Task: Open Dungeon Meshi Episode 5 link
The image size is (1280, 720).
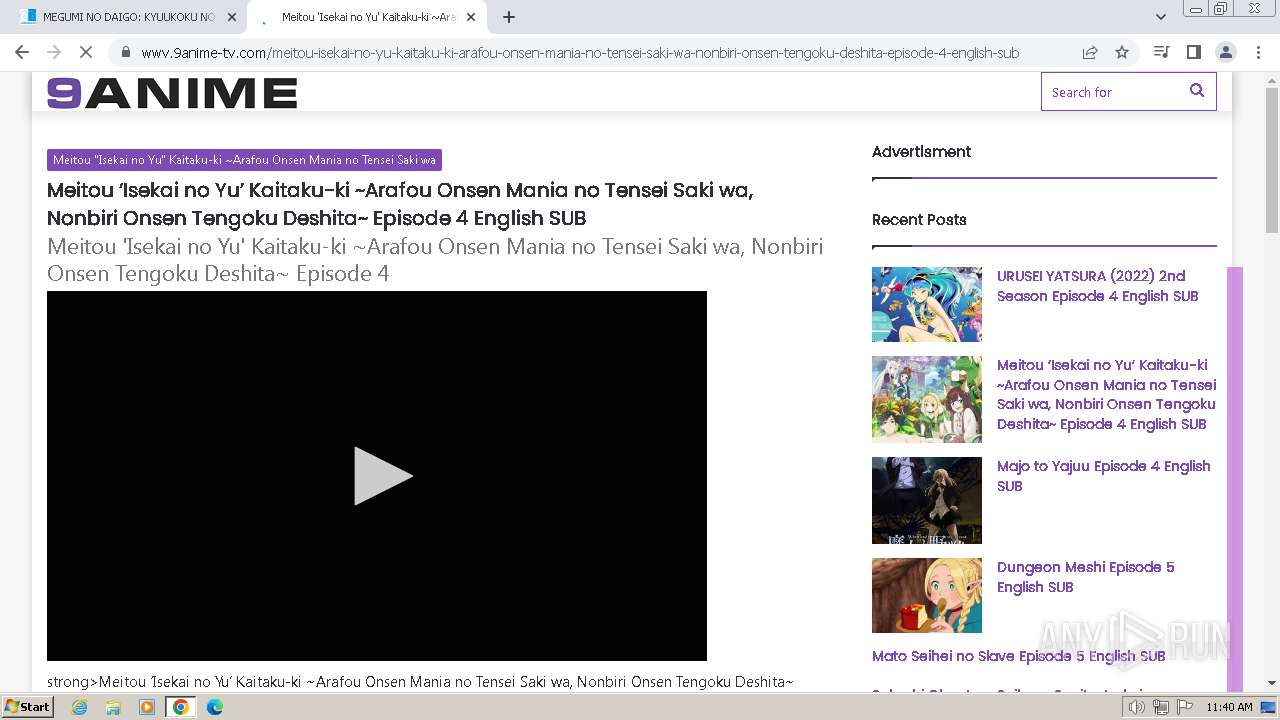Action: tap(1085, 577)
